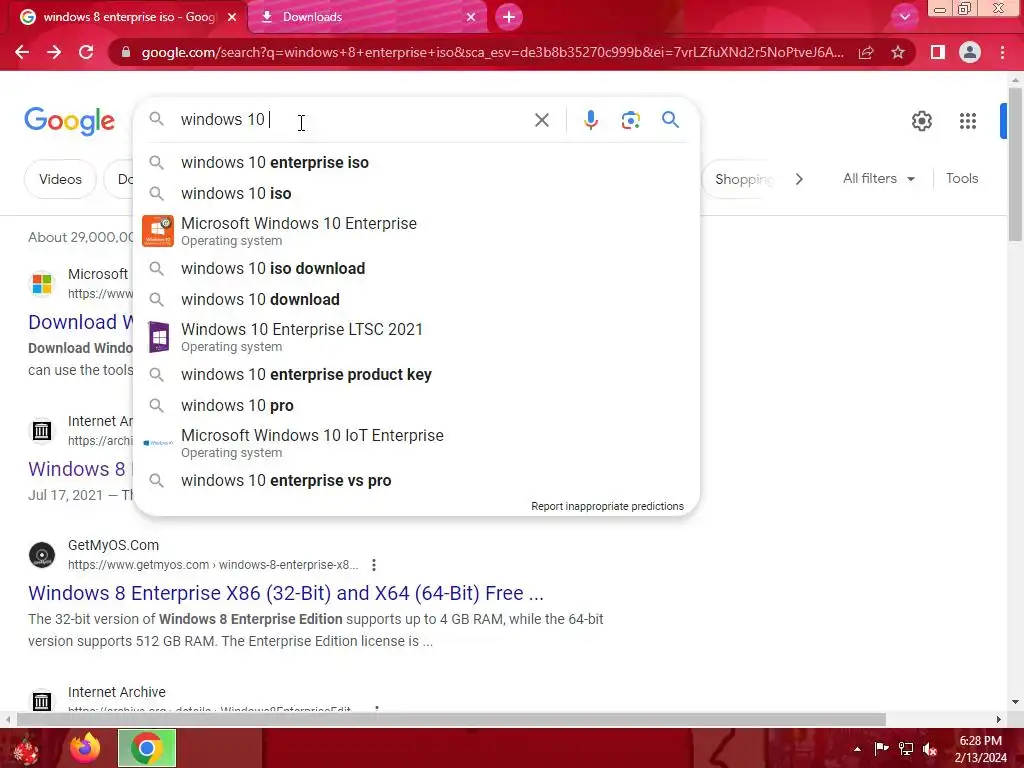
Task: Choose suggestion 'windows 10 iso'
Action: click(x=416, y=193)
